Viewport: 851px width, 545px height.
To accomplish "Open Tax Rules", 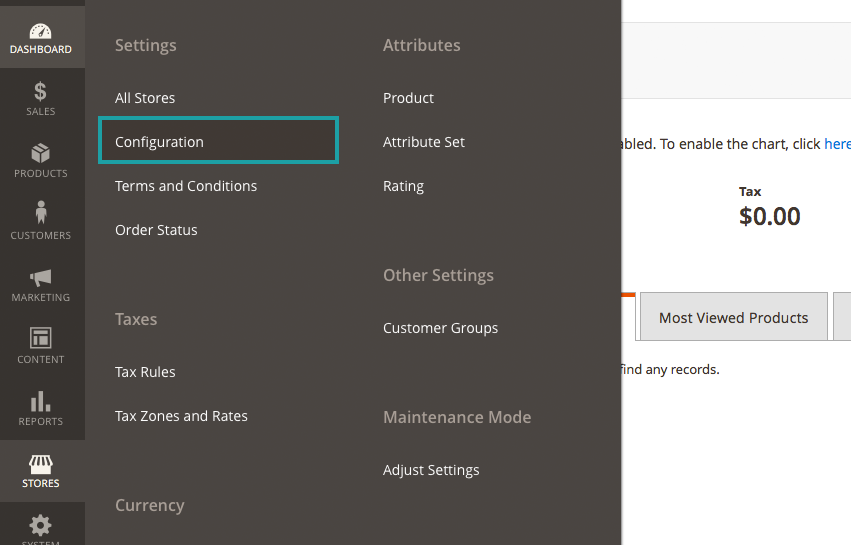I will [x=145, y=372].
